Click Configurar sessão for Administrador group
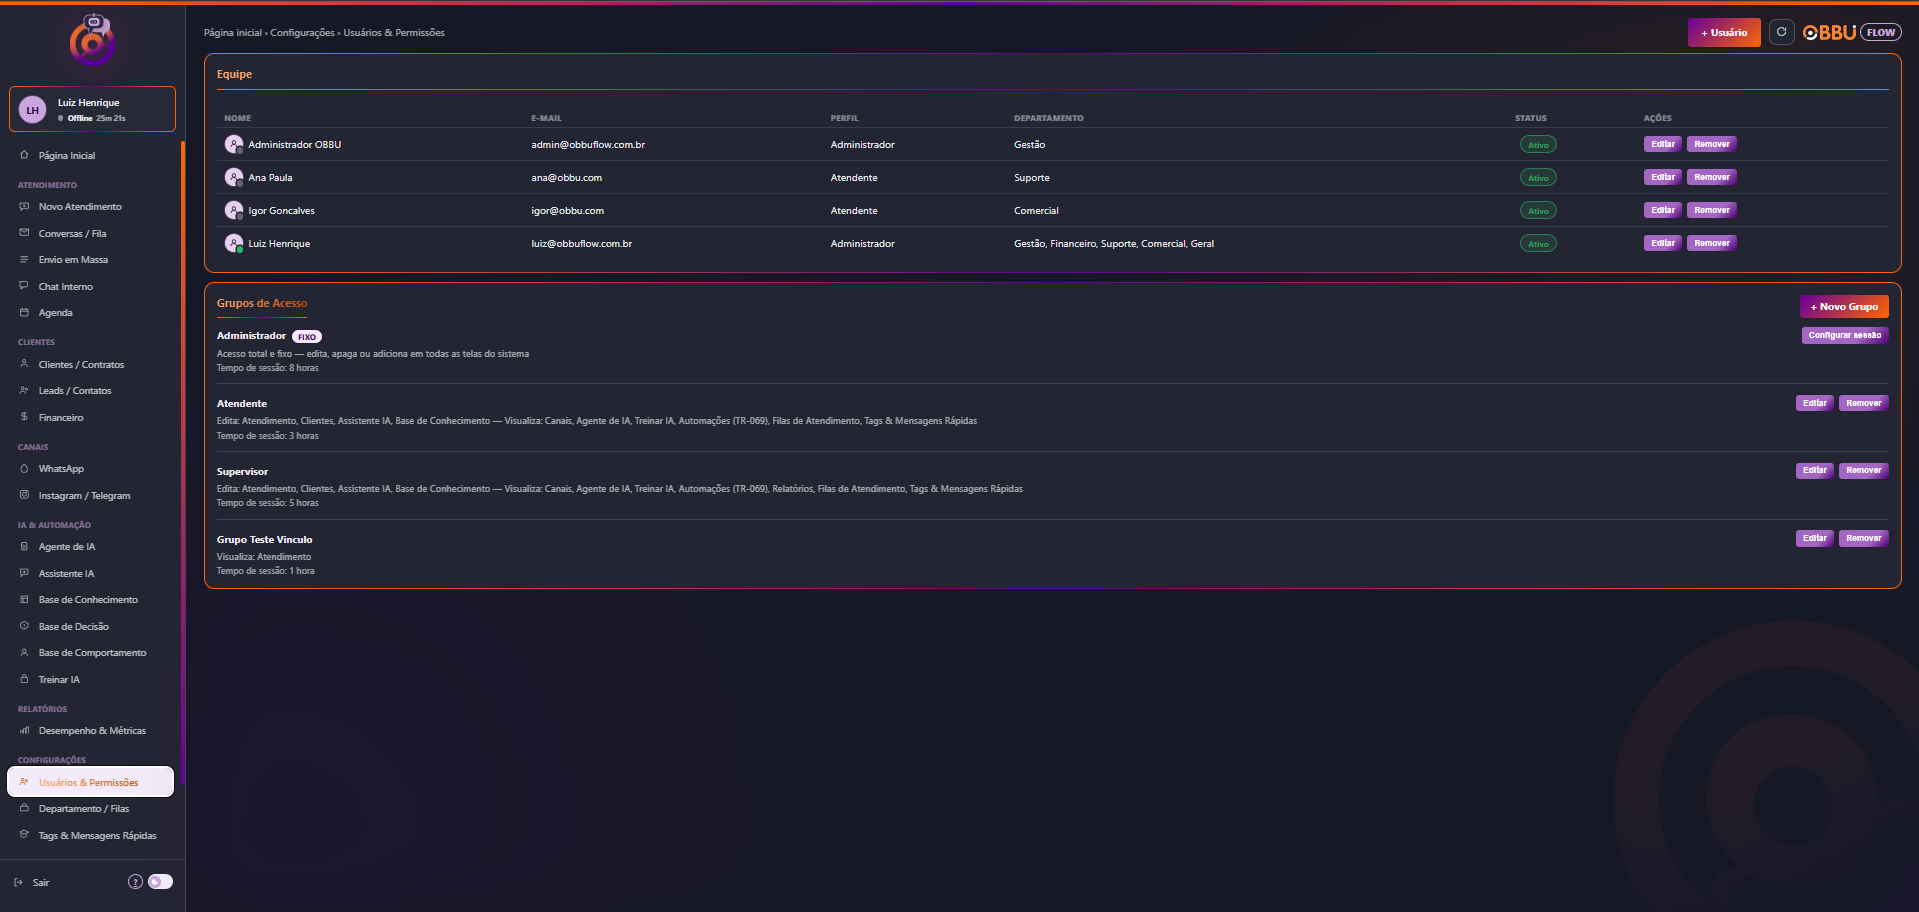This screenshot has height=912, width=1919. (x=1845, y=335)
